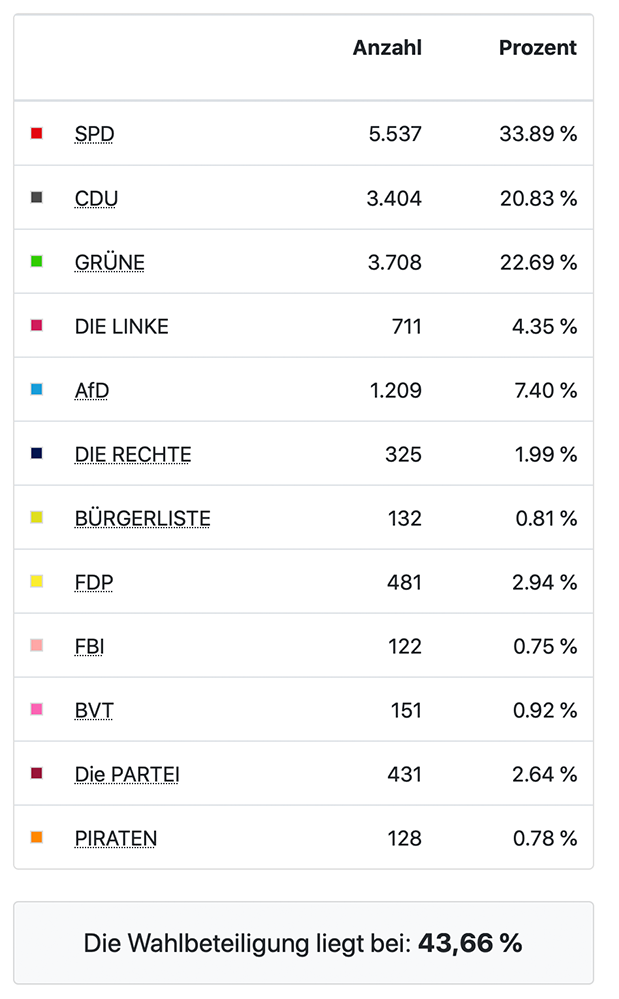
Task: Open the GRÜNE party link
Action: pos(109,262)
